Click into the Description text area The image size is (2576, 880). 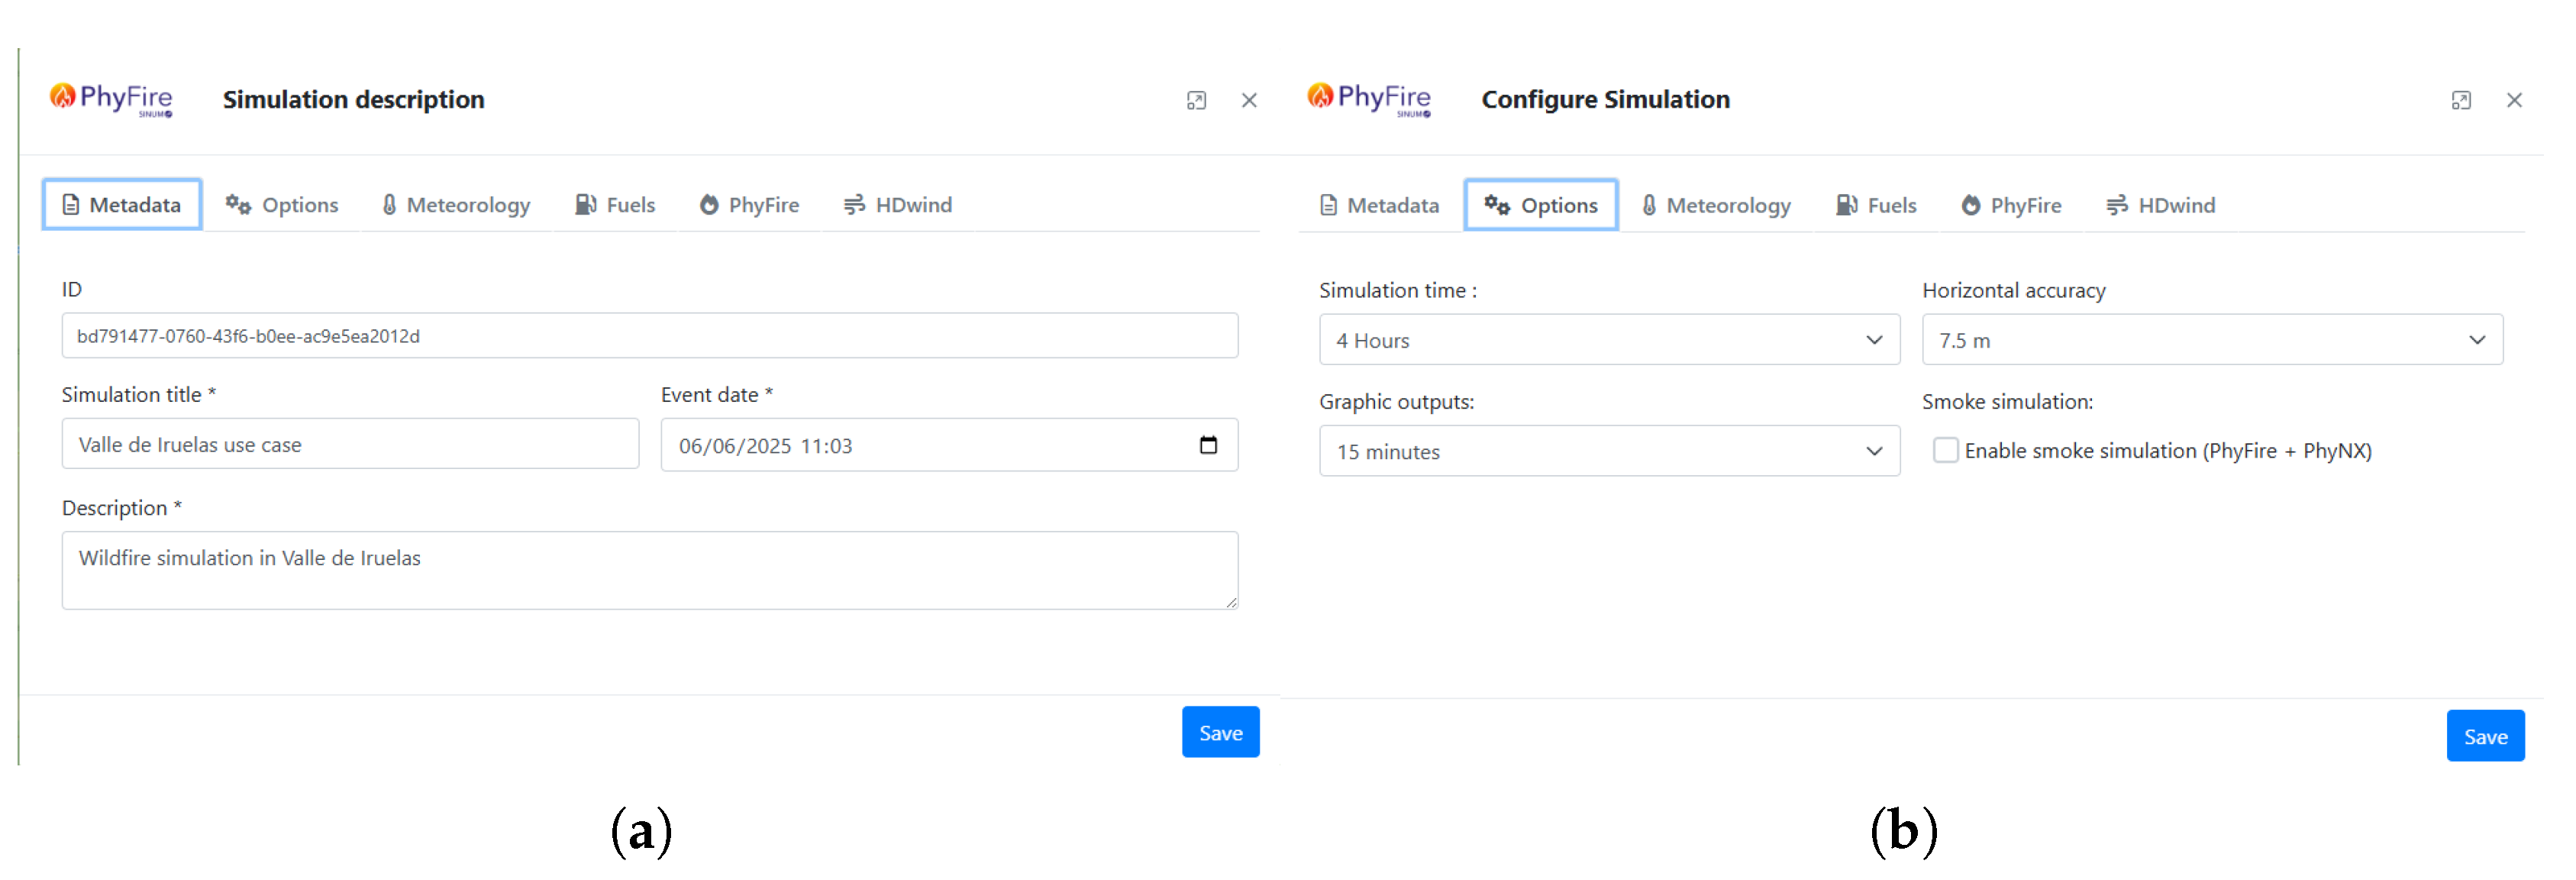[649, 569]
